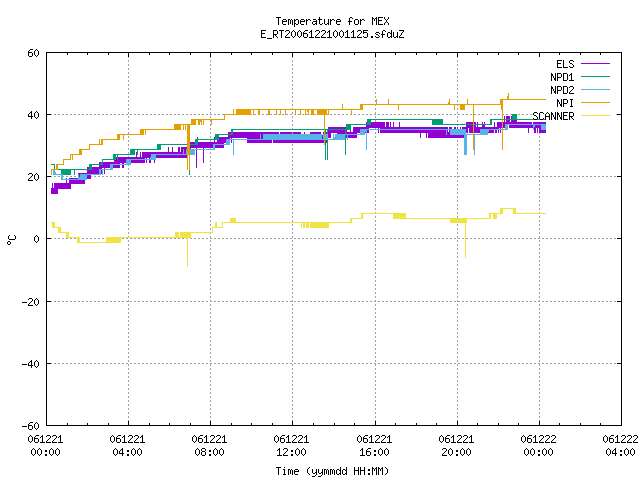
Task: Click the file name 'E_RT20061221001125.sfduZ'
Action: point(332,34)
